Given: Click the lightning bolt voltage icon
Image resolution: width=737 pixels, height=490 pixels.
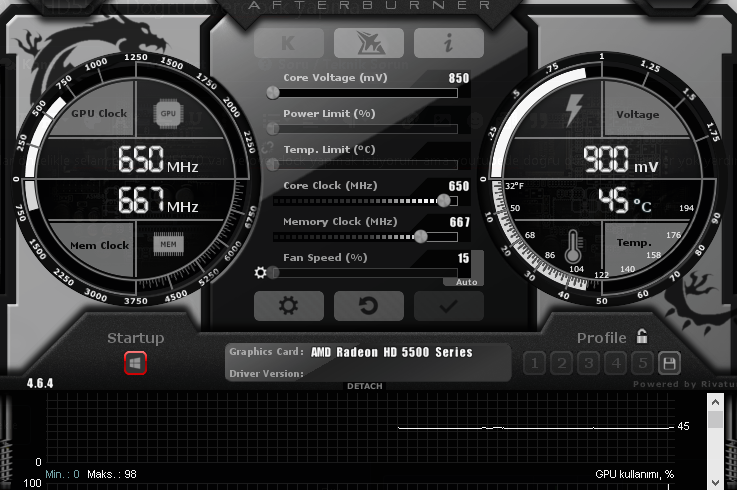Looking at the screenshot, I should tap(574, 110).
